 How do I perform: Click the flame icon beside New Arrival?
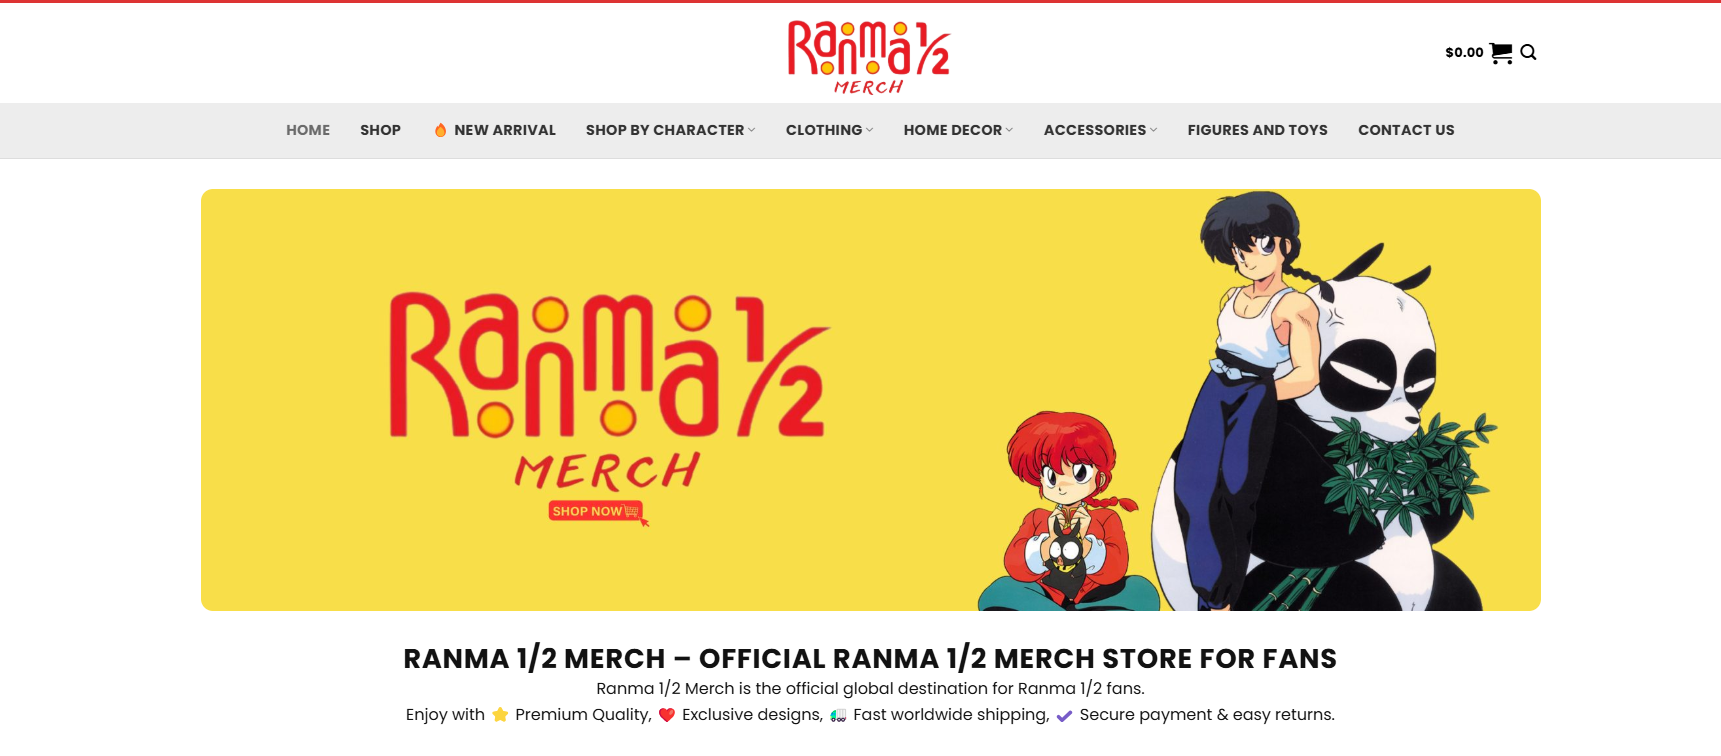(440, 130)
